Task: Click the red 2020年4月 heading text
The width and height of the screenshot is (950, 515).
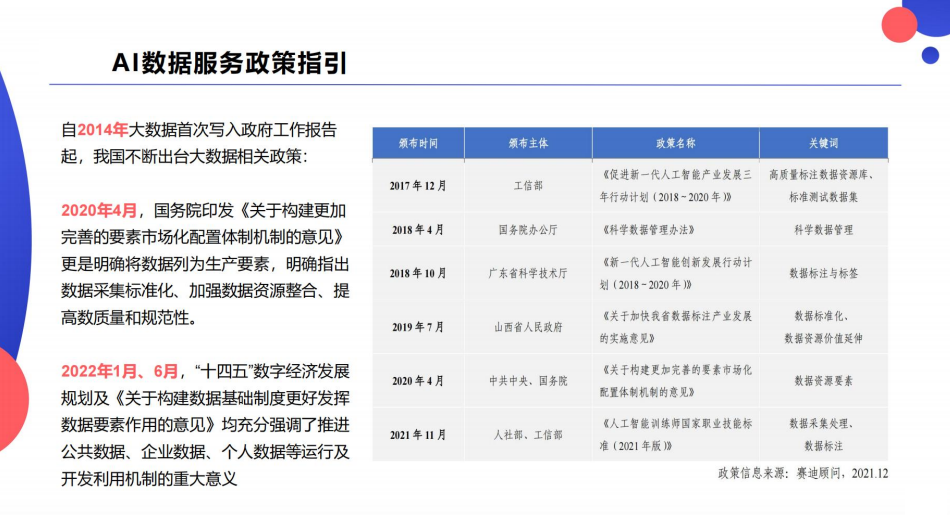Action: (99, 210)
